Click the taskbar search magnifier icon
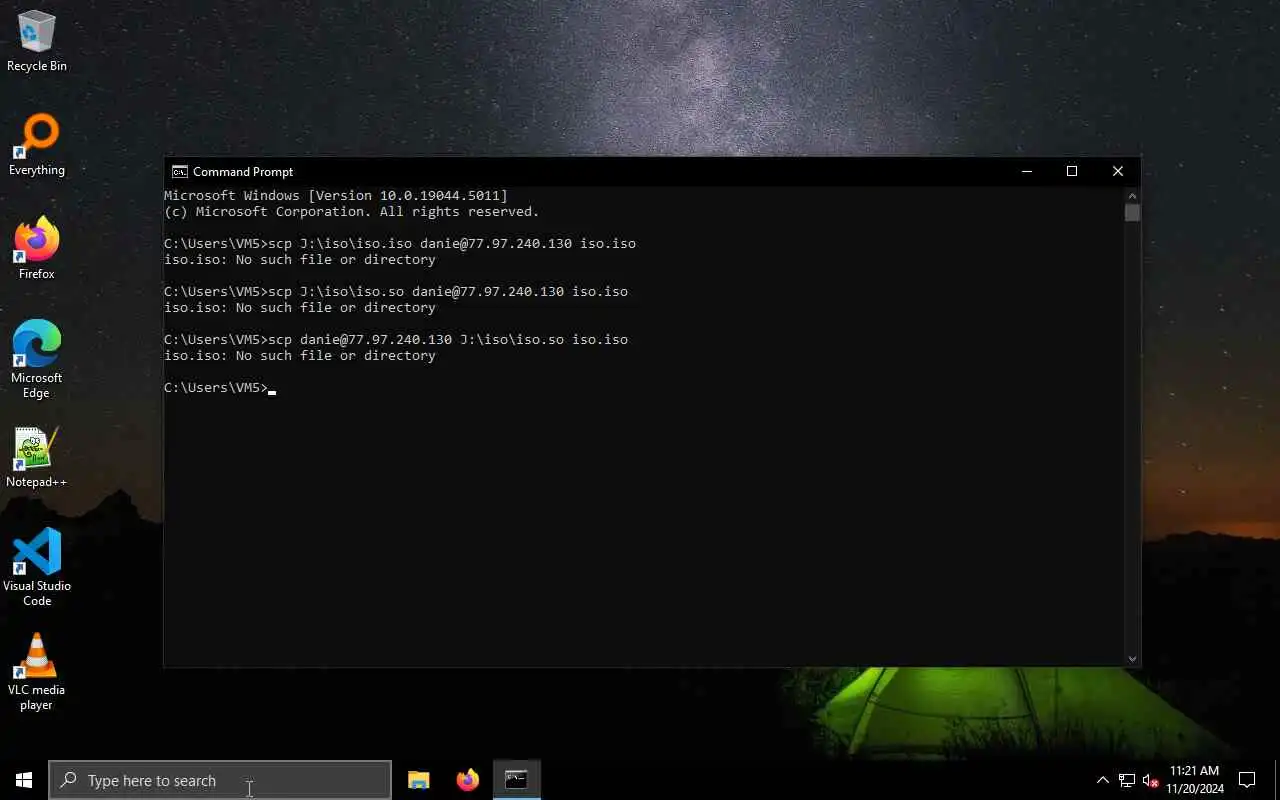The image size is (1280, 800). tap(68, 780)
